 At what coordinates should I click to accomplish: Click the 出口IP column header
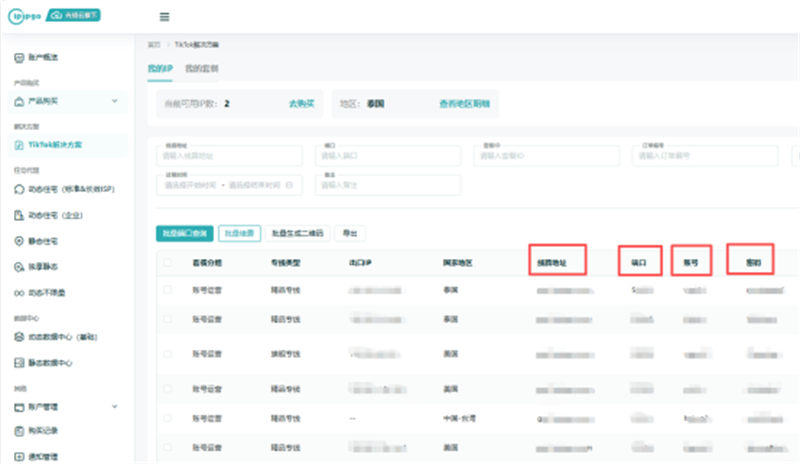(x=360, y=263)
